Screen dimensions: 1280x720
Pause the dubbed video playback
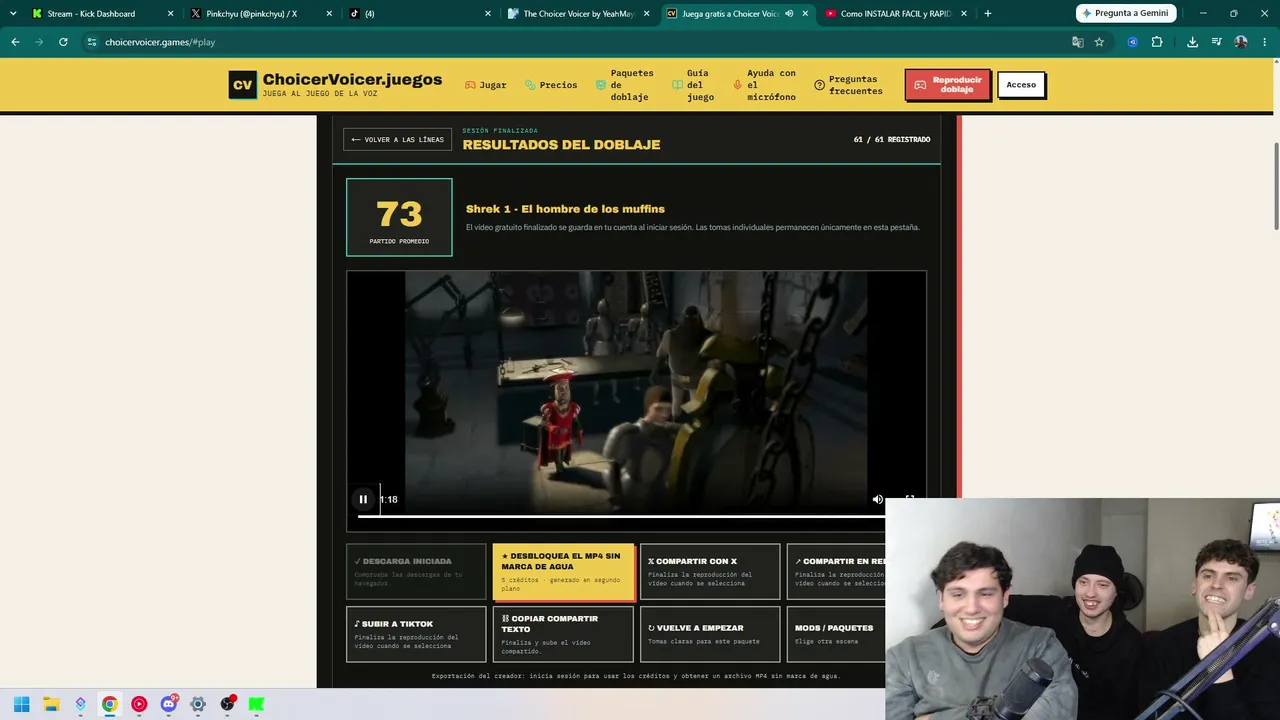[363, 499]
